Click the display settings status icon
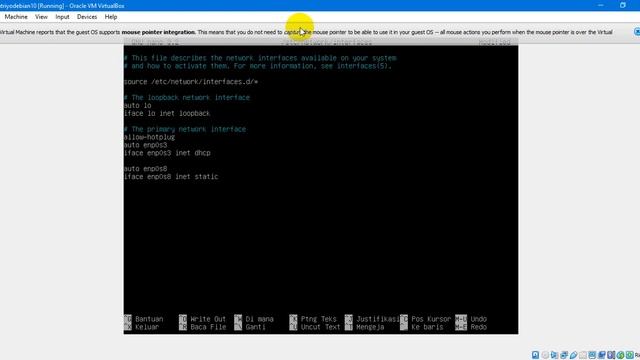Image resolution: width=640 pixels, height=360 pixels. pos(592,355)
